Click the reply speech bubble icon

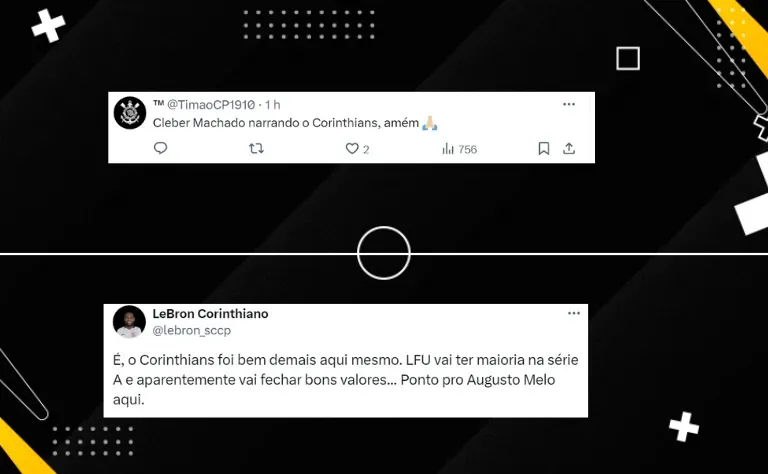point(160,148)
